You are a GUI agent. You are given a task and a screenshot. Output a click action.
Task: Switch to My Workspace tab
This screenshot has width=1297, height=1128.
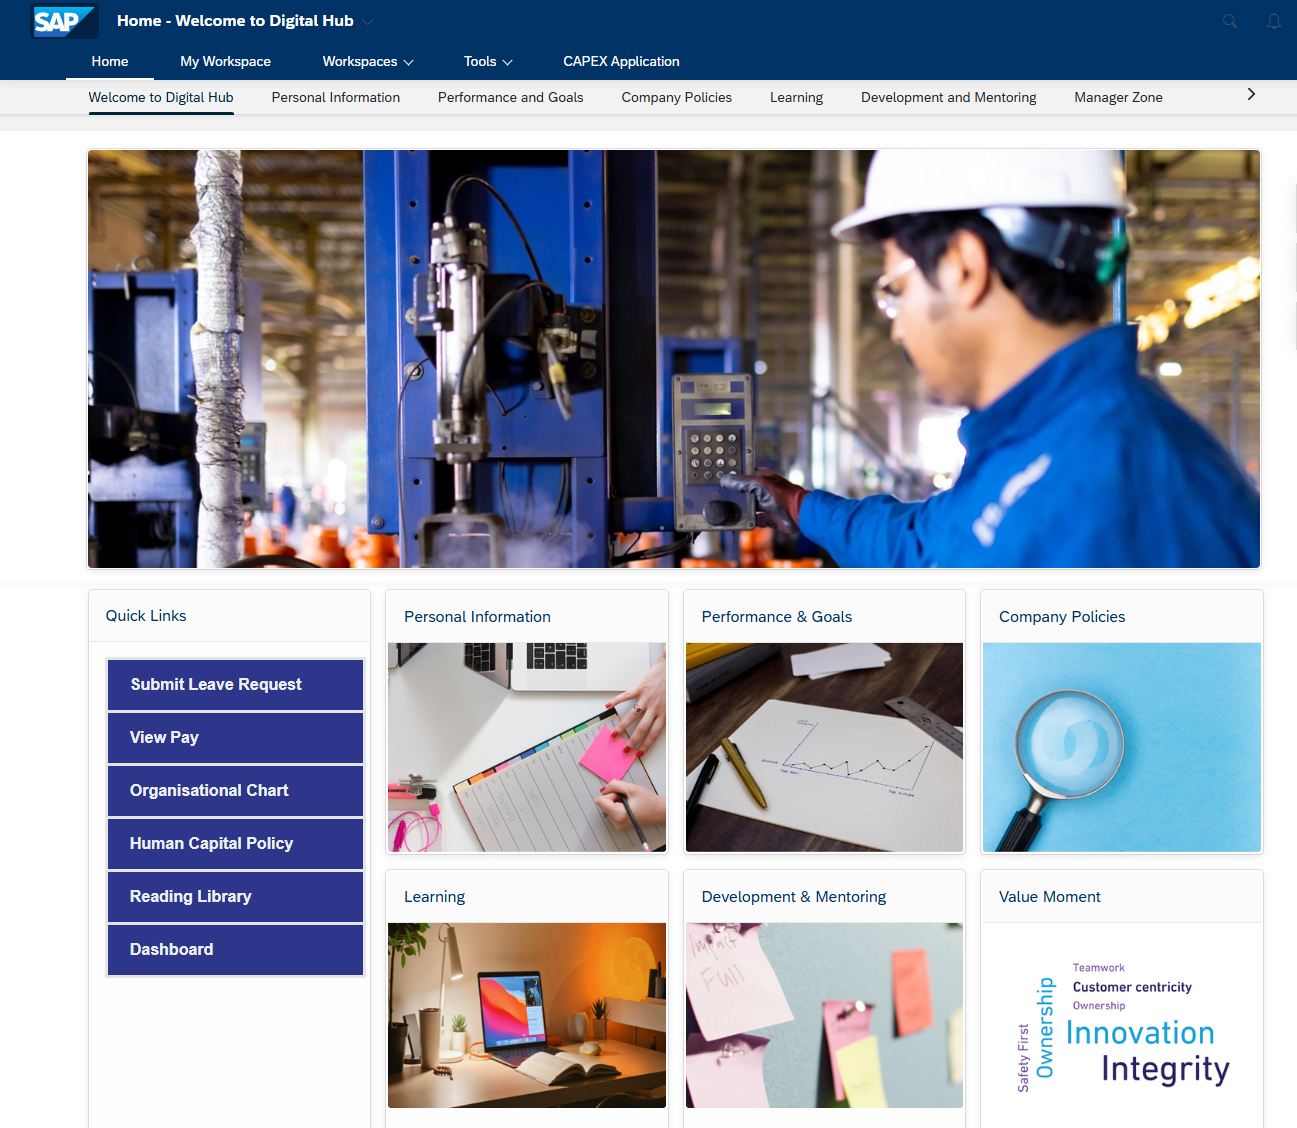click(225, 62)
